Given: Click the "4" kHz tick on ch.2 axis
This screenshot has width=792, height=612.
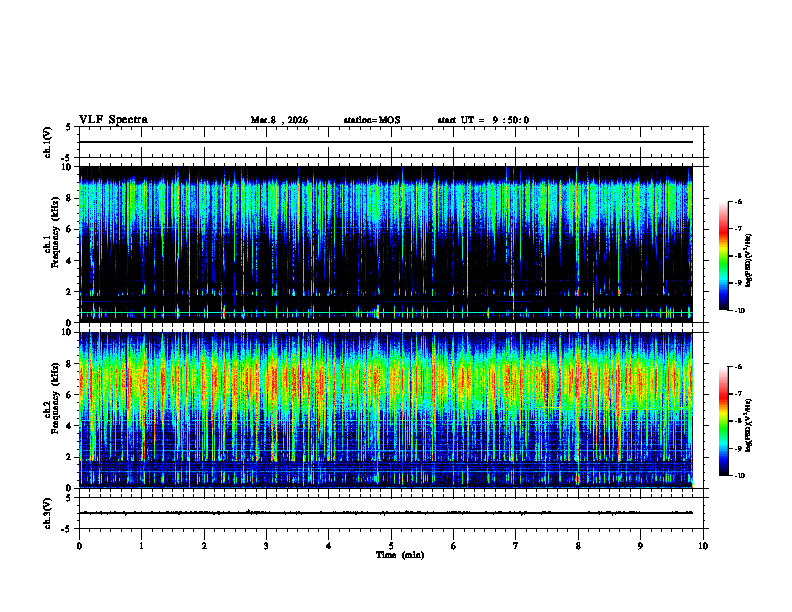Looking at the screenshot, I should point(70,426).
